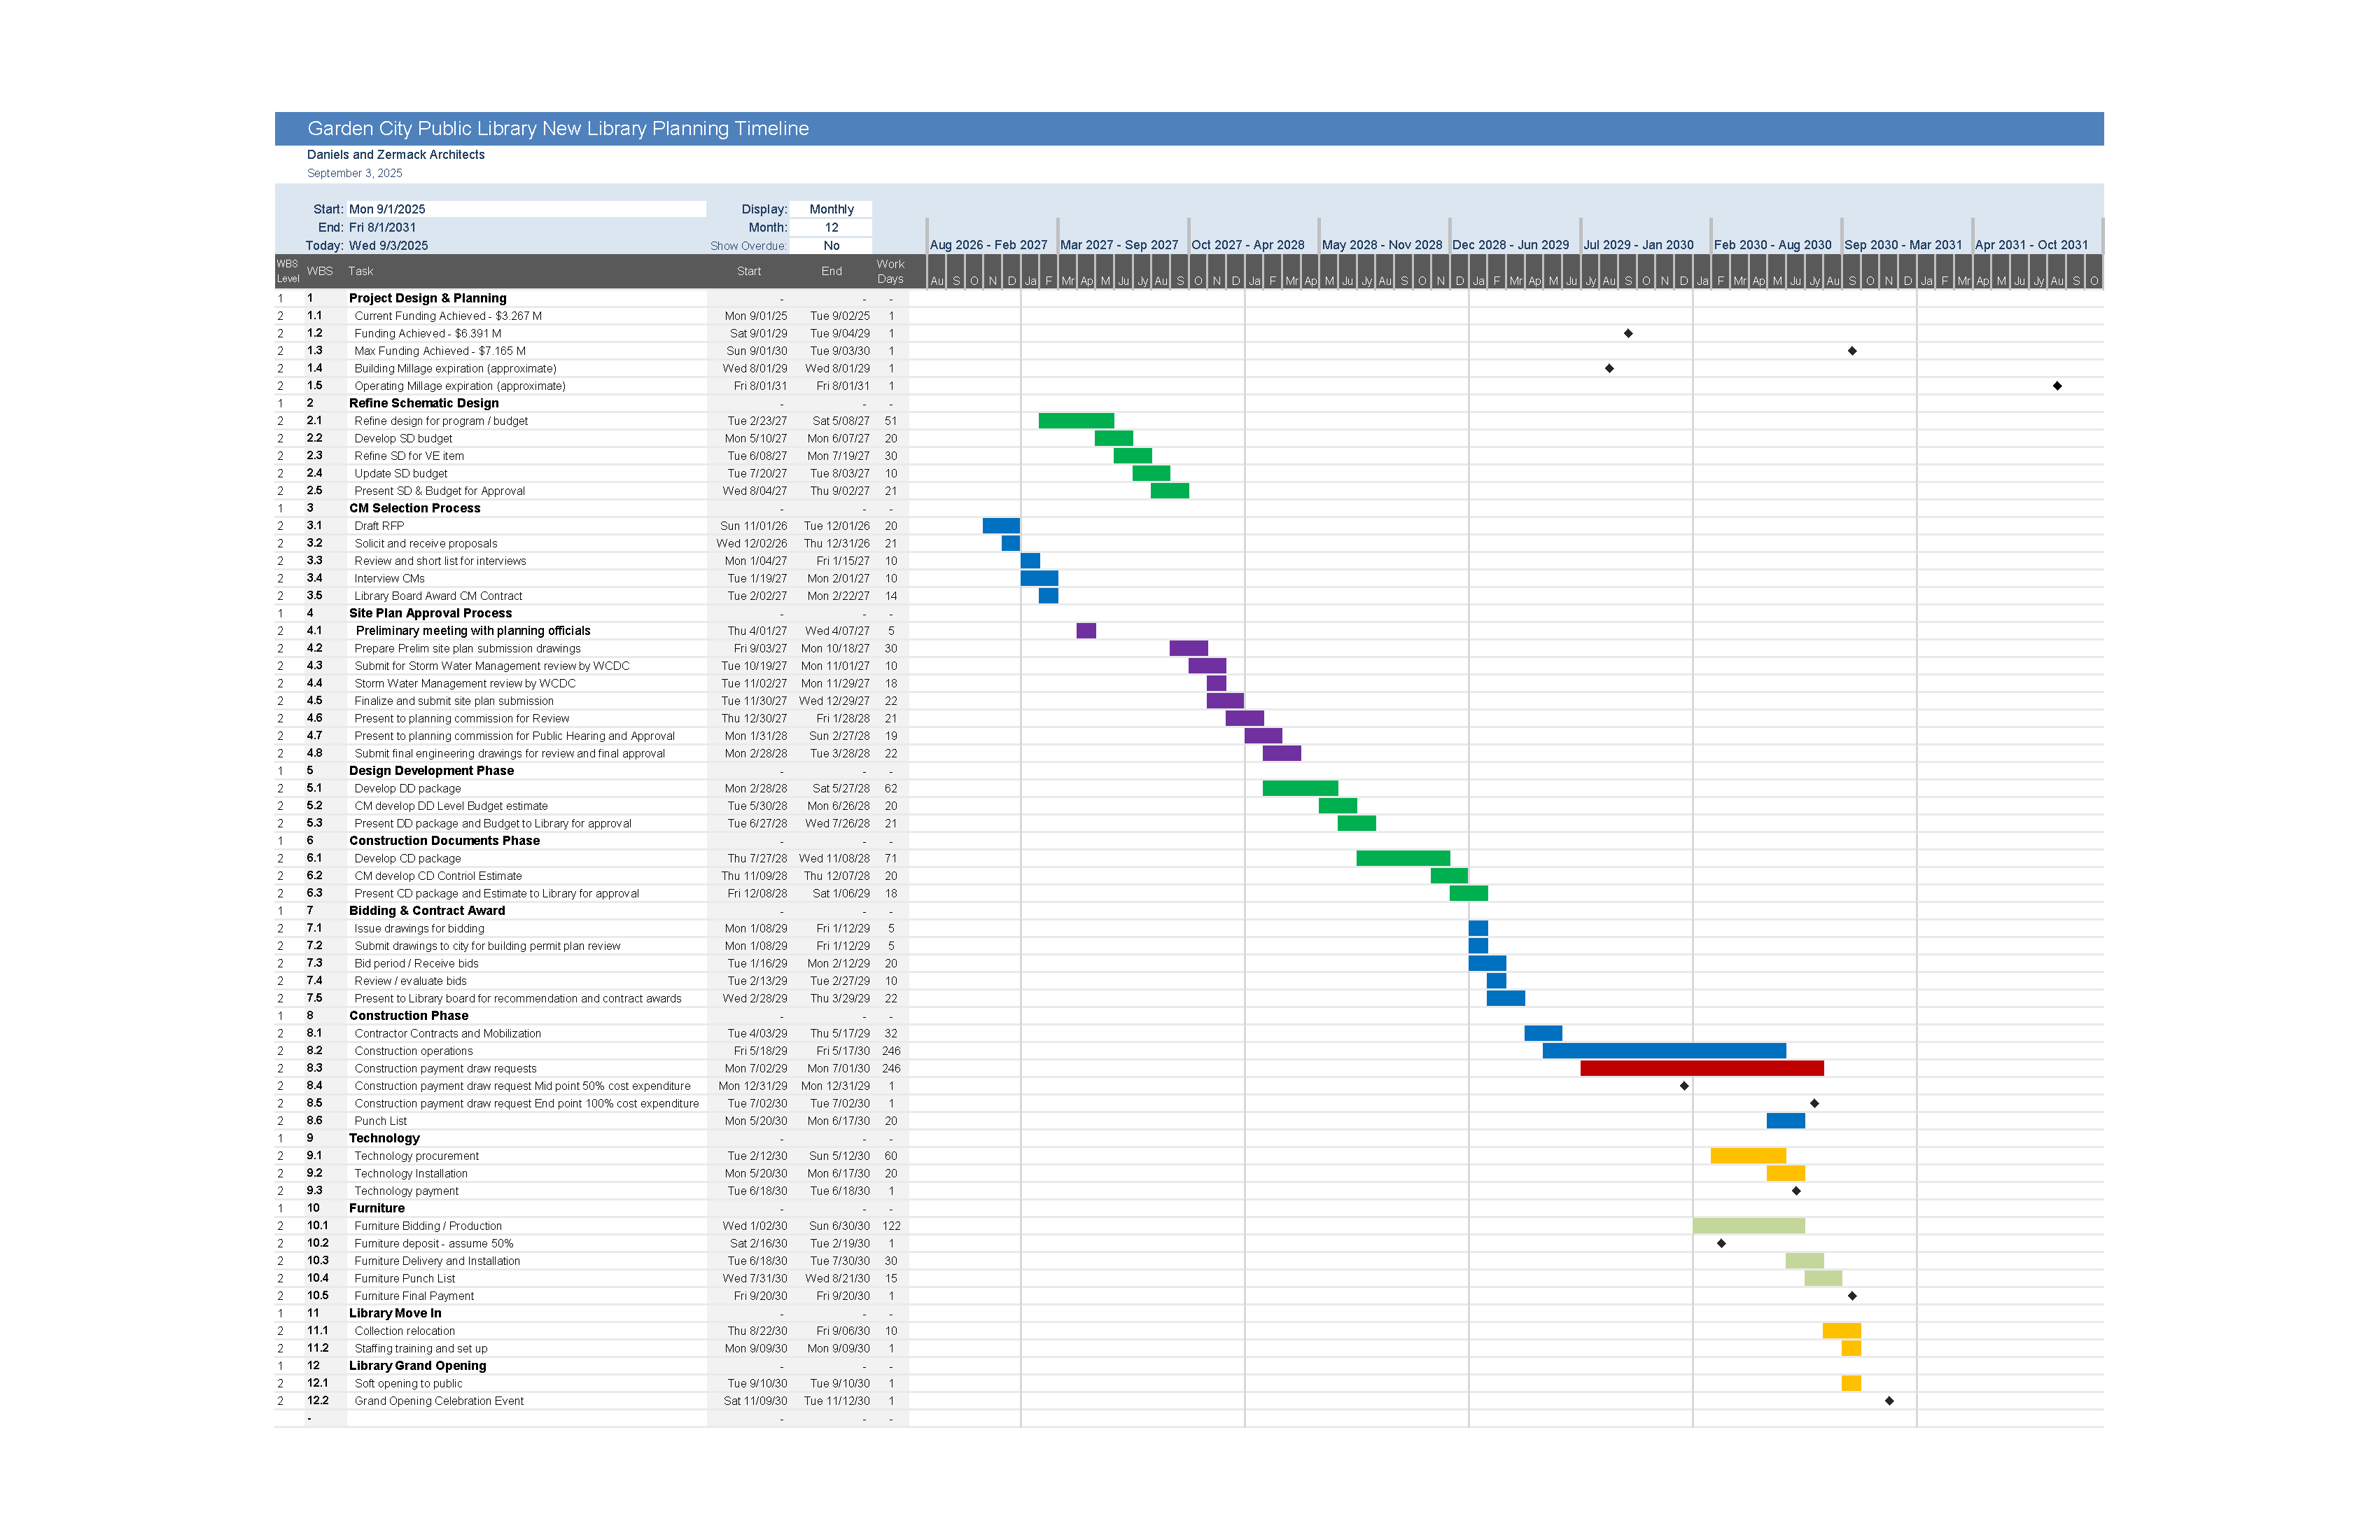Select the Display Monthly field
The image size is (2380, 1540).
point(831,209)
